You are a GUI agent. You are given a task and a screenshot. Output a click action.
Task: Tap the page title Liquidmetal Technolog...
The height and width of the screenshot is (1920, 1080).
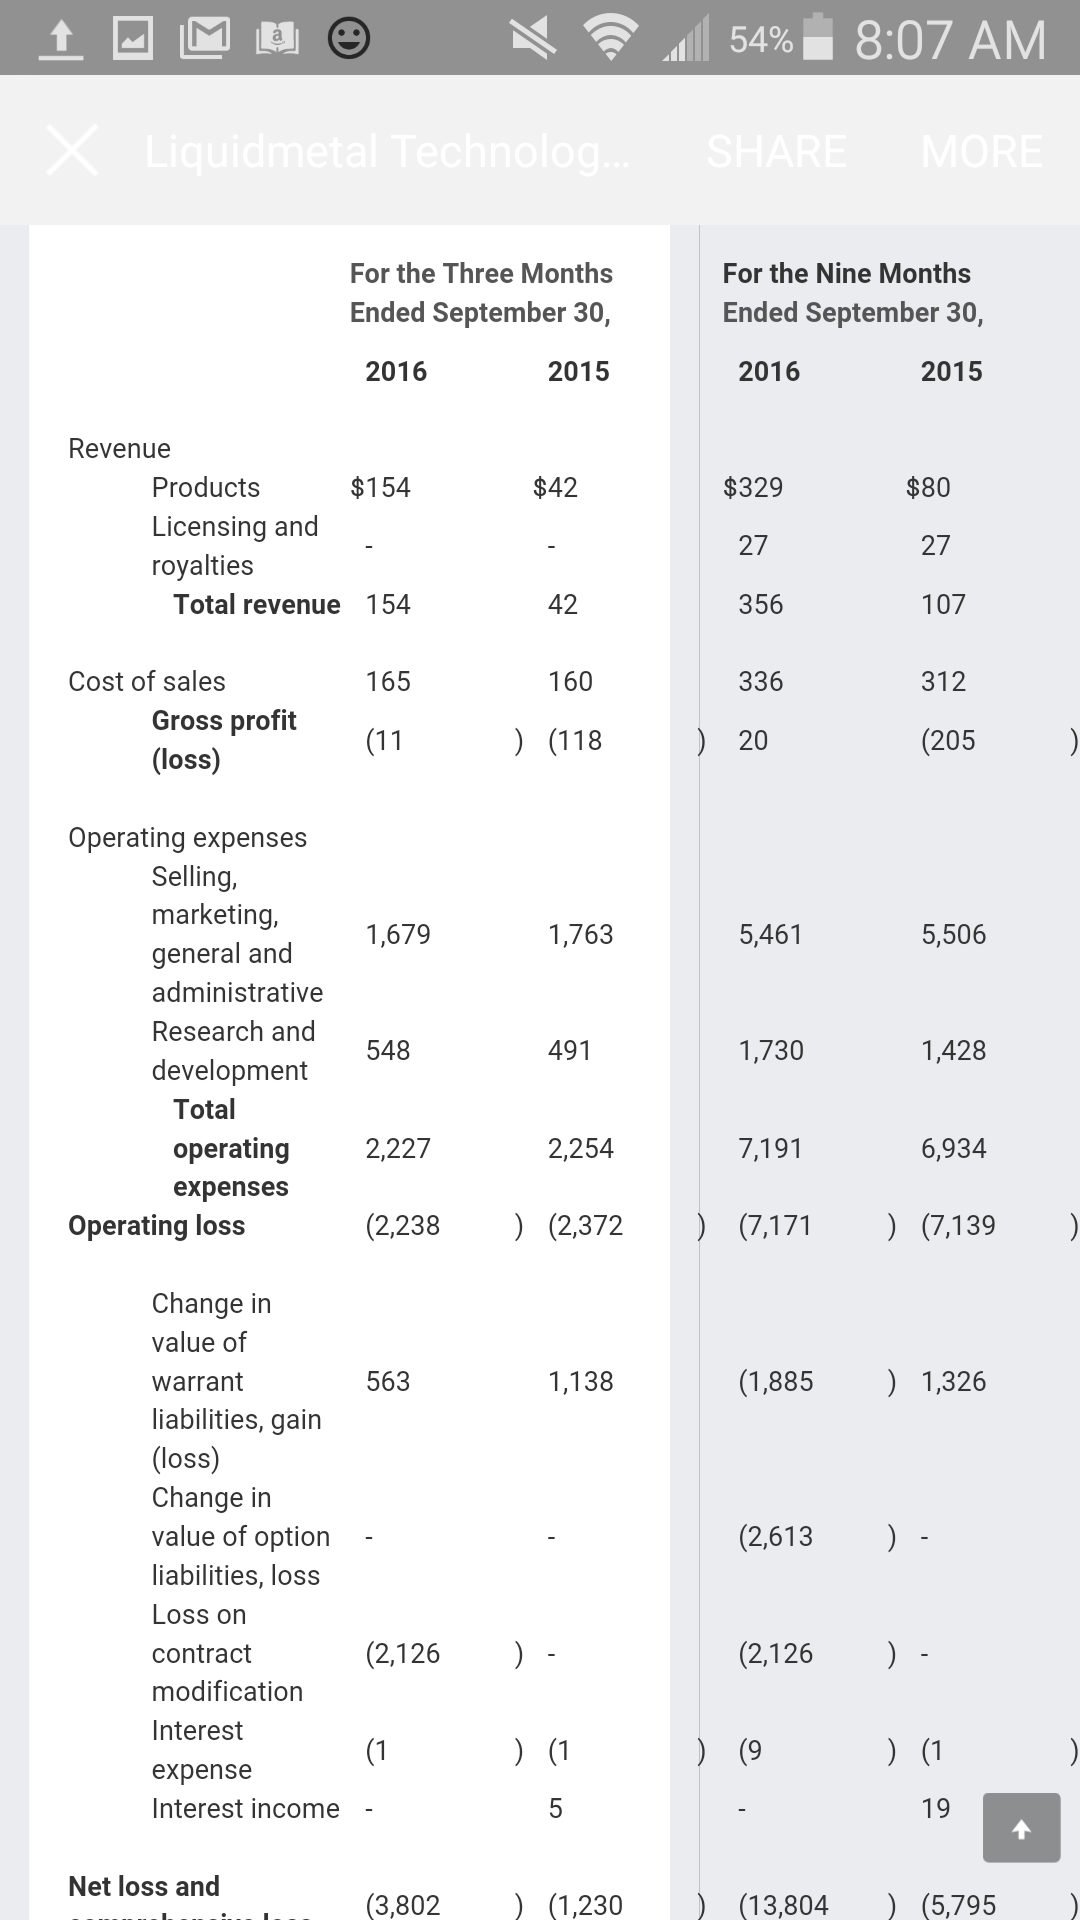pos(388,151)
